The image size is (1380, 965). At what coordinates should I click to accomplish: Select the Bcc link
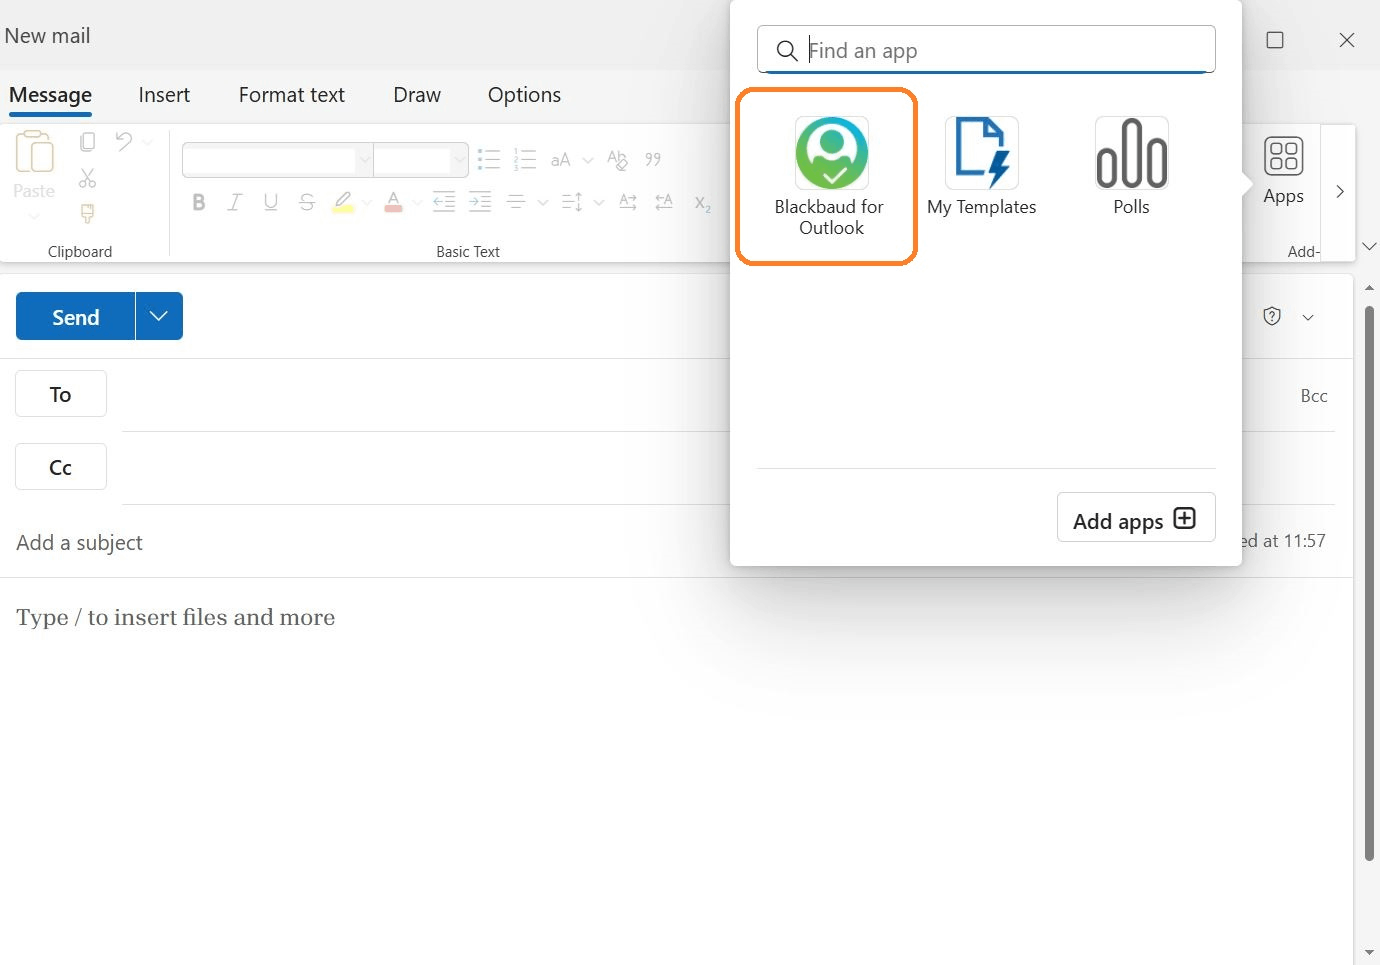click(x=1313, y=395)
